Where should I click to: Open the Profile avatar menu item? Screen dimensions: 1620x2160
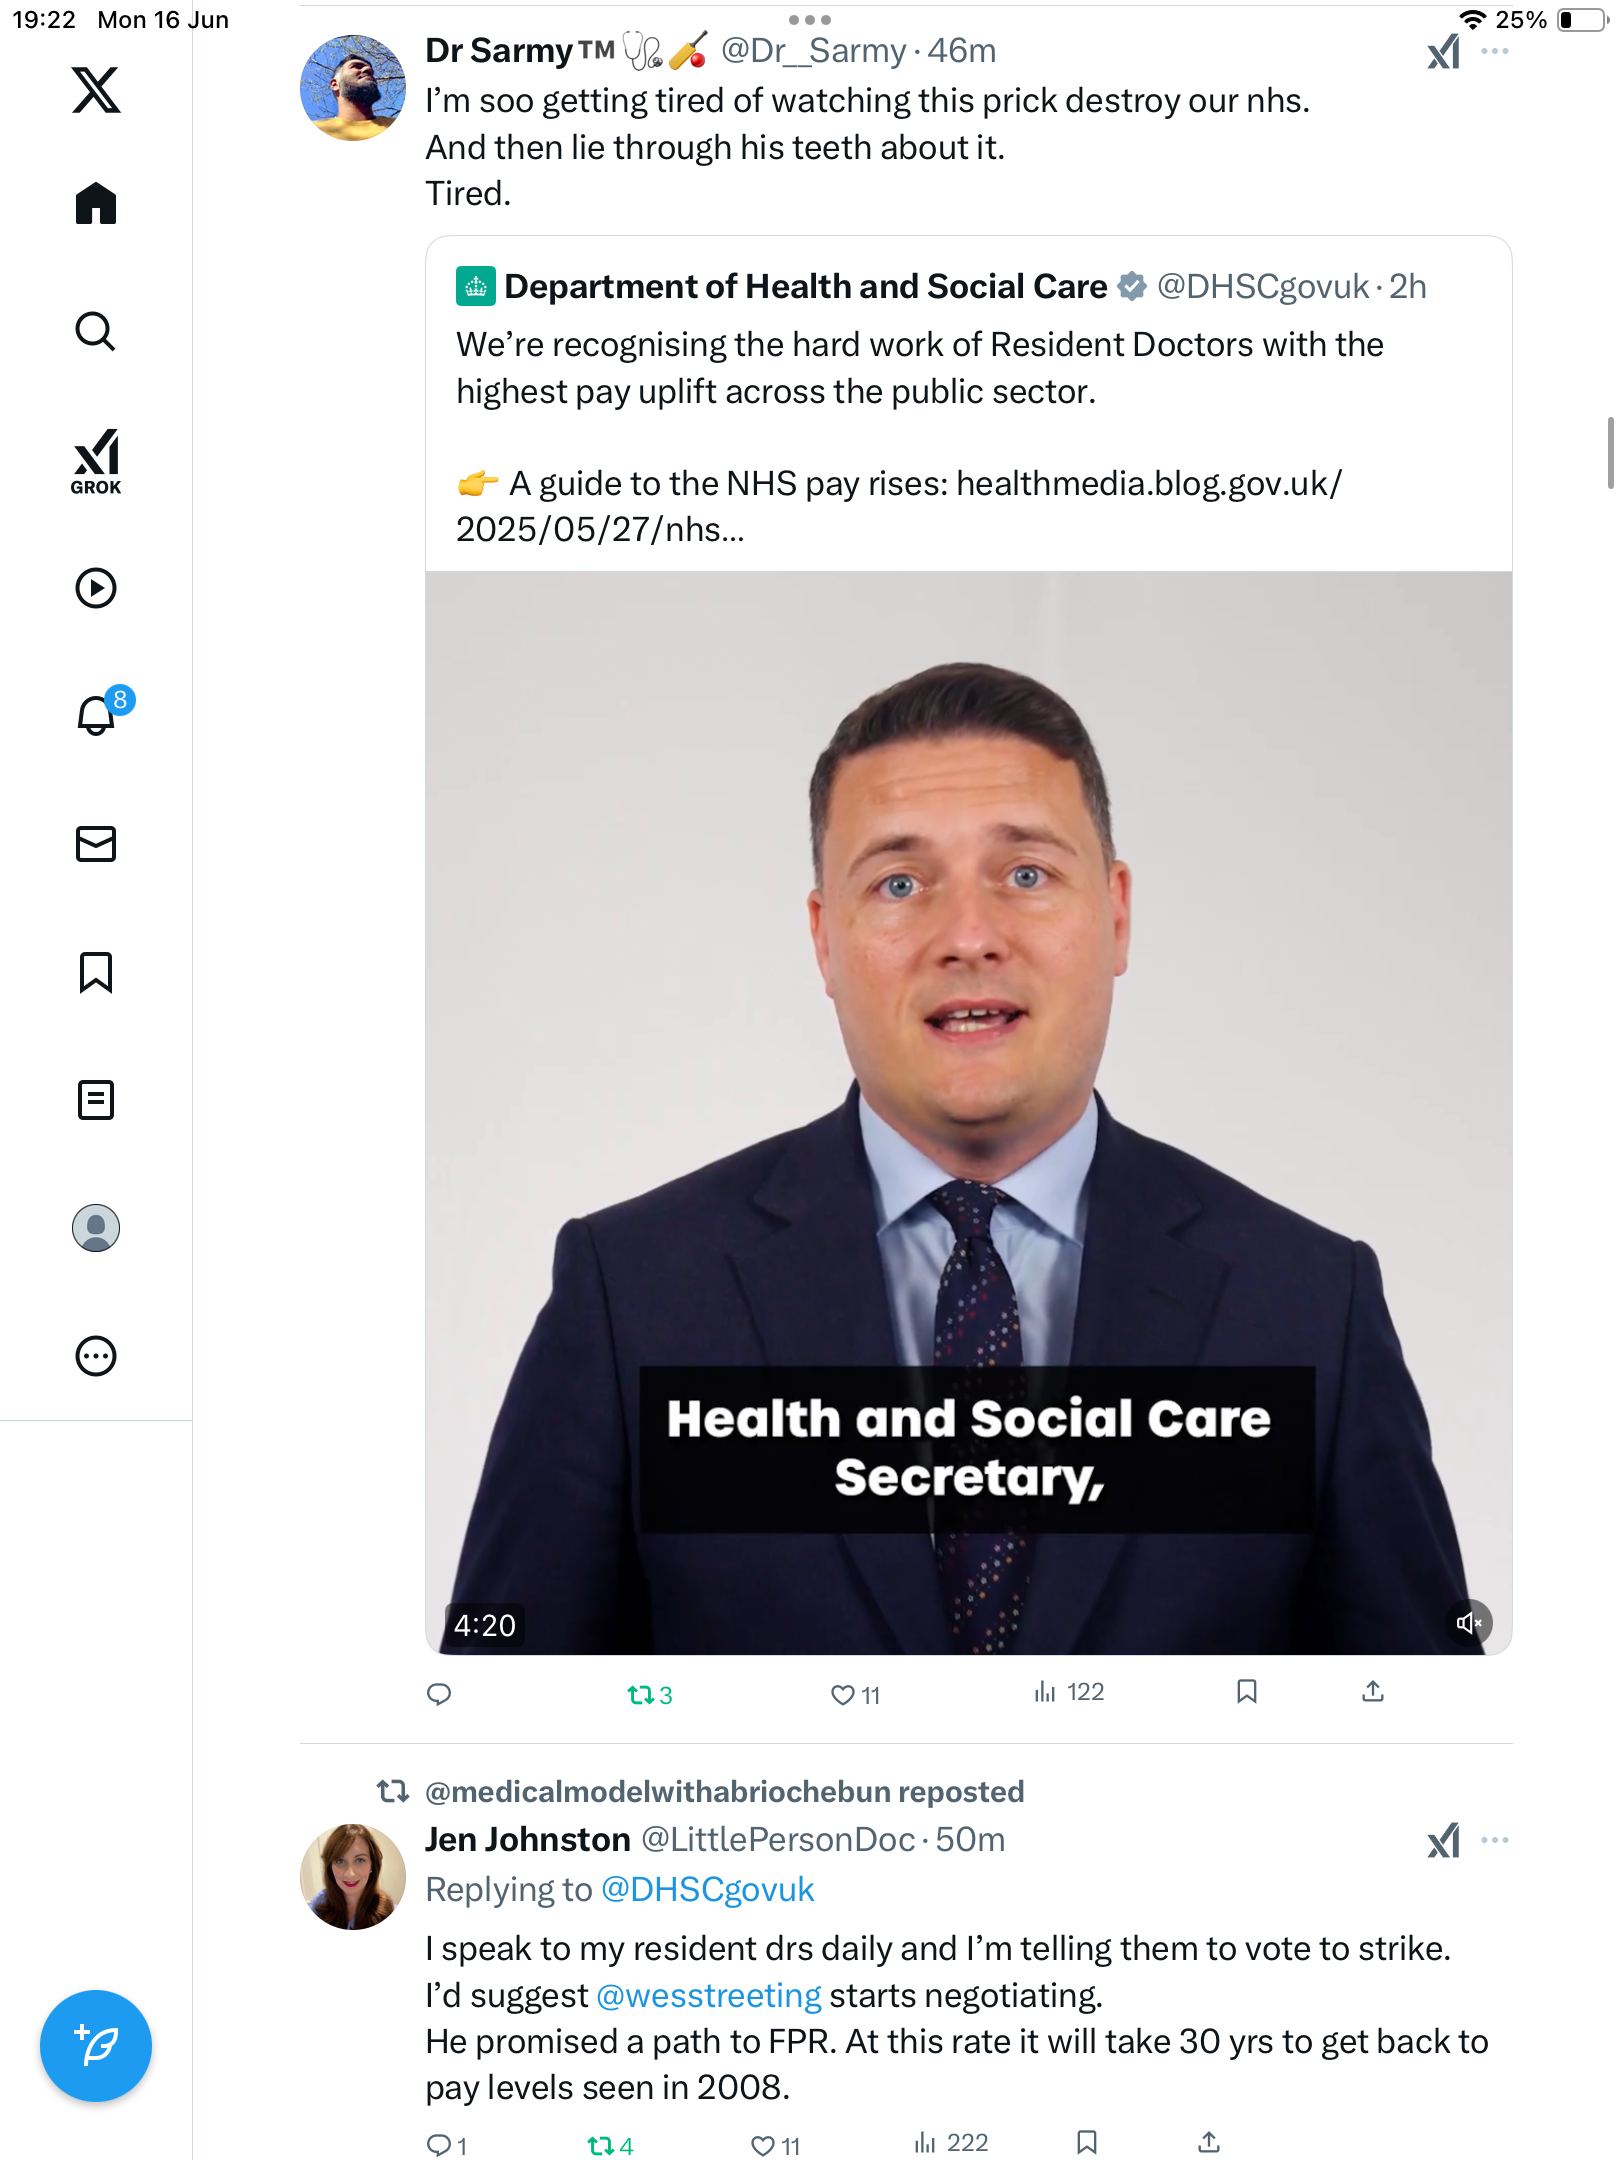(96, 1228)
